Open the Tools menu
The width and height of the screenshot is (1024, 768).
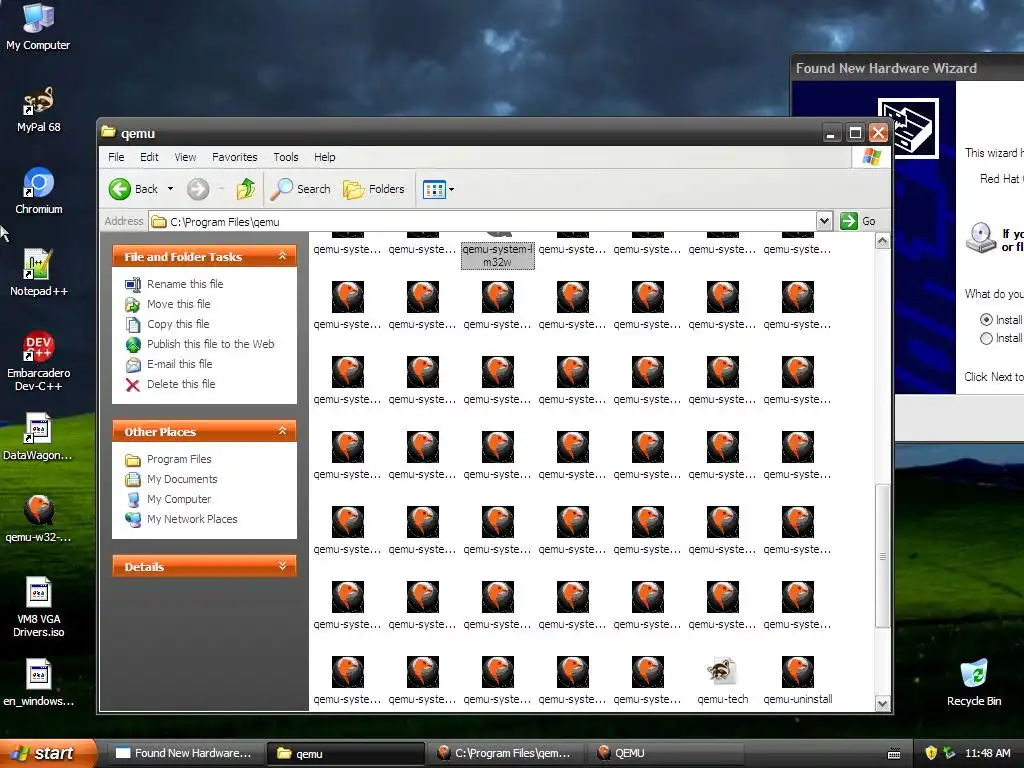pos(285,157)
